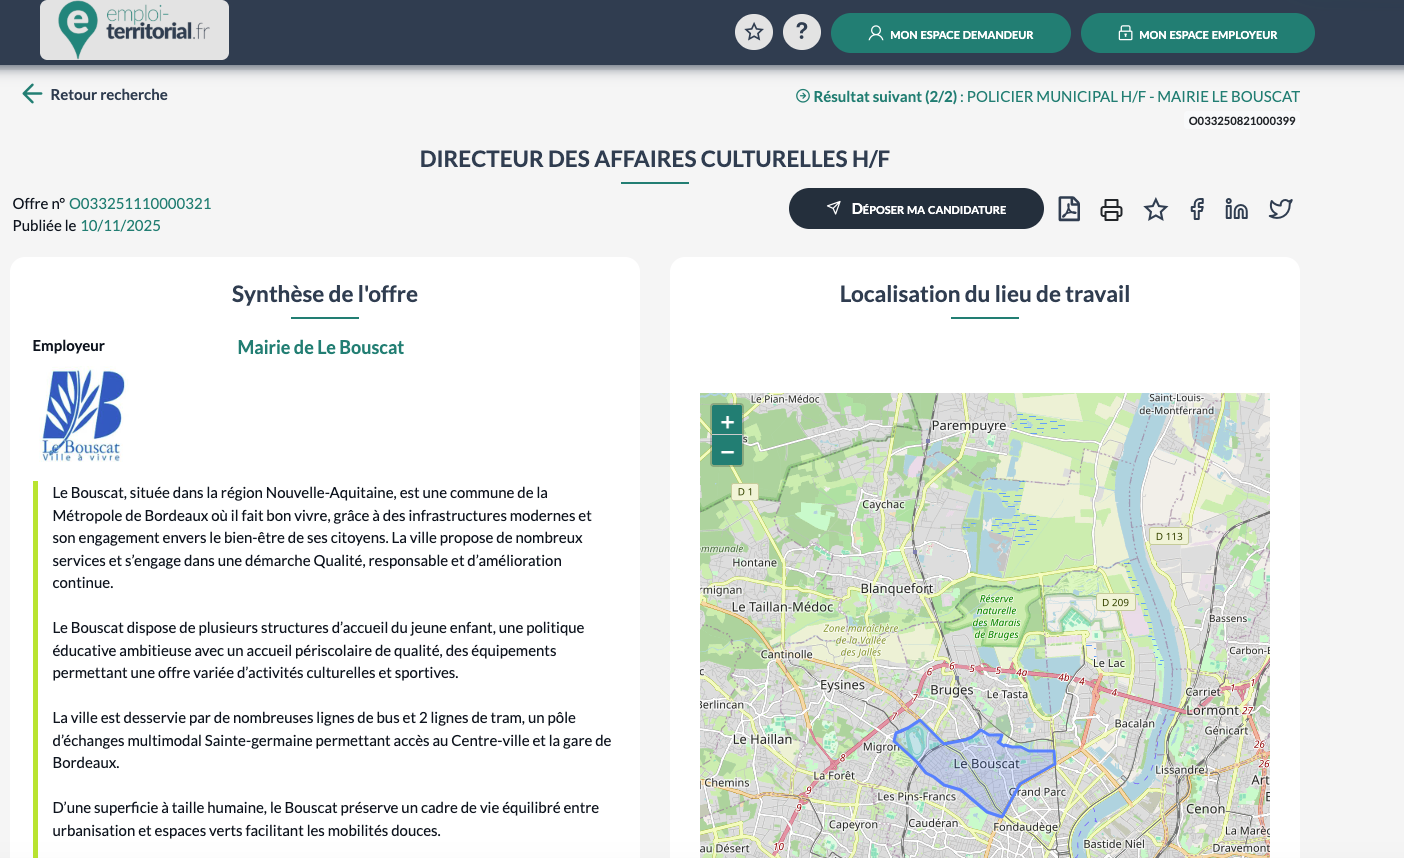The height and width of the screenshot is (858, 1404).
Task: Open Mairie de Le Bouscat employer link
Action: point(320,347)
